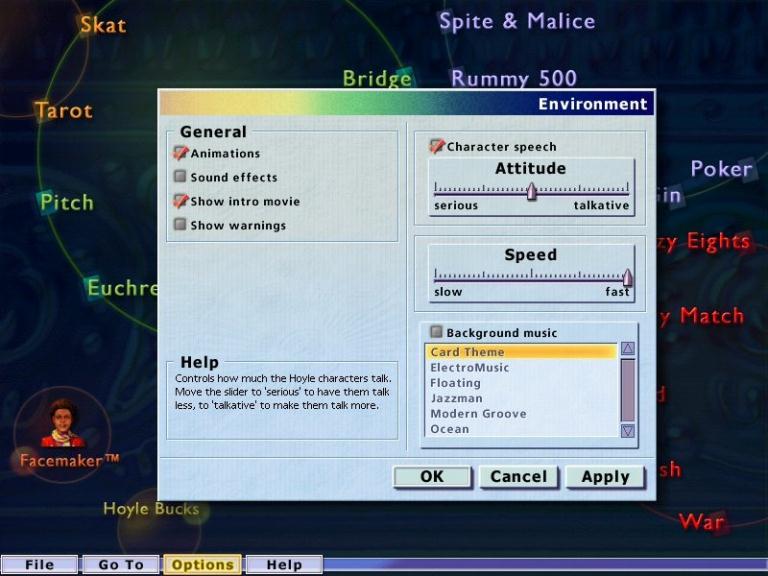The image size is (768, 576).
Task: Open the Hoyle Bucks game link
Action: [150, 509]
